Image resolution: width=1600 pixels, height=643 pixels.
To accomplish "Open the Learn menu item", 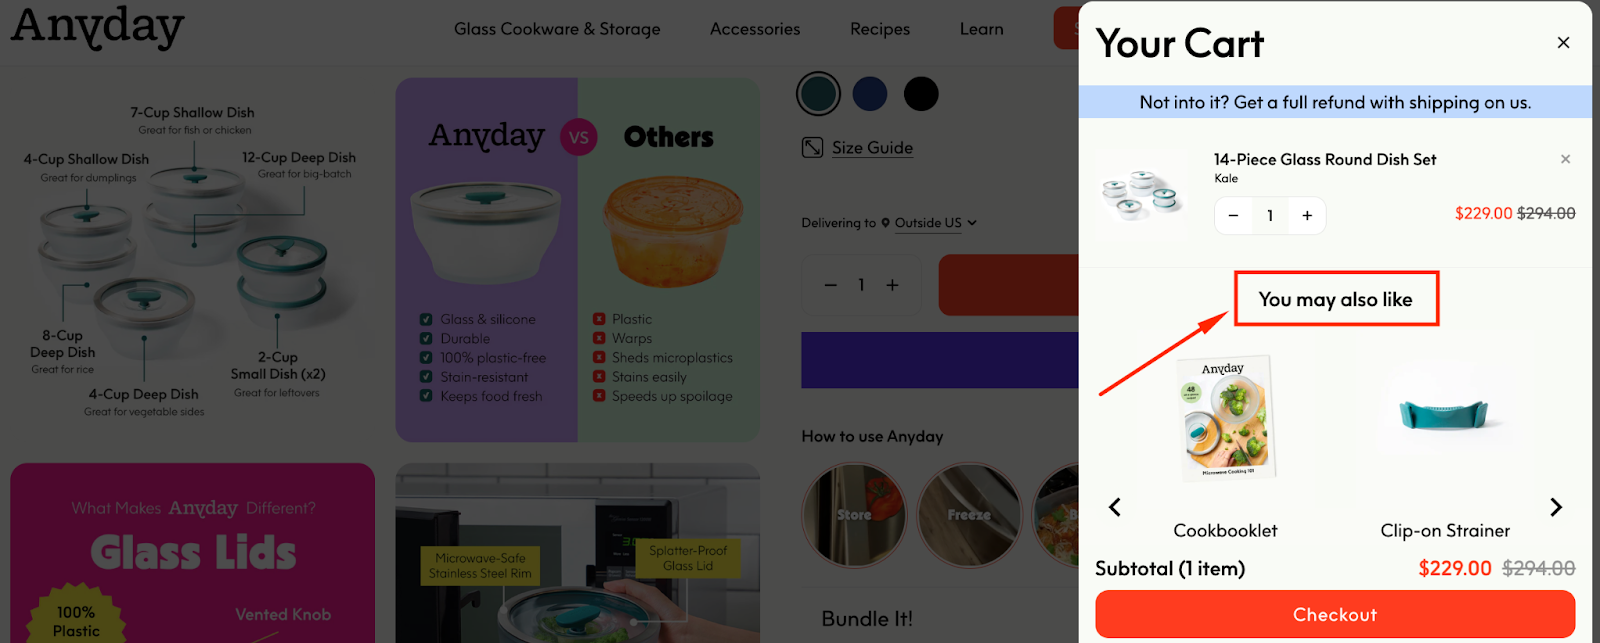I will pos(981,29).
